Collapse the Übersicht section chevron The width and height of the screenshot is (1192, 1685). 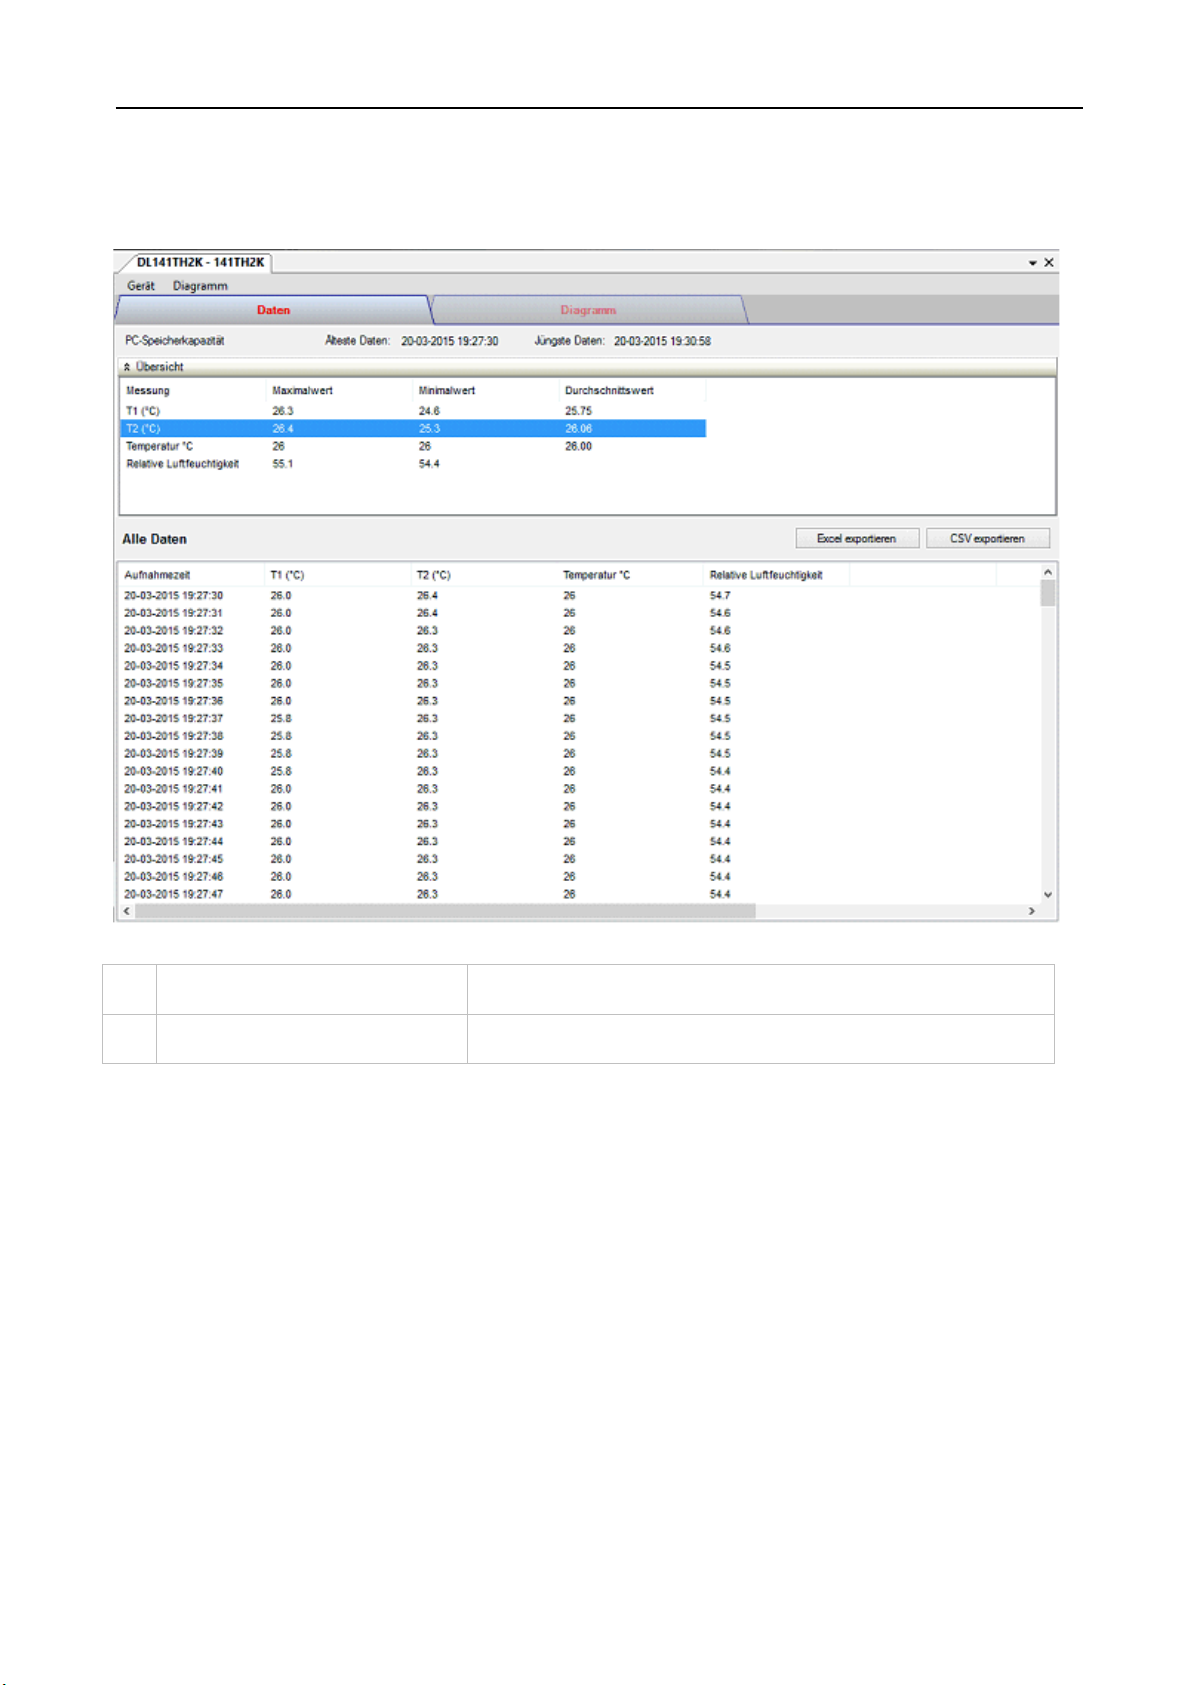click(127, 367)
